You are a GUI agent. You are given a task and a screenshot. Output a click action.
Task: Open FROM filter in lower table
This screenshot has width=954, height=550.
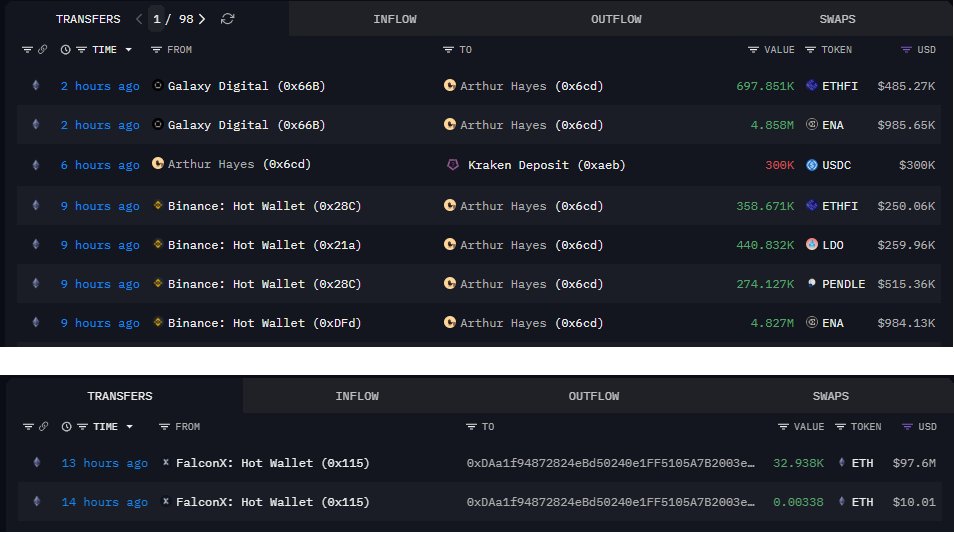coord(164,427)
